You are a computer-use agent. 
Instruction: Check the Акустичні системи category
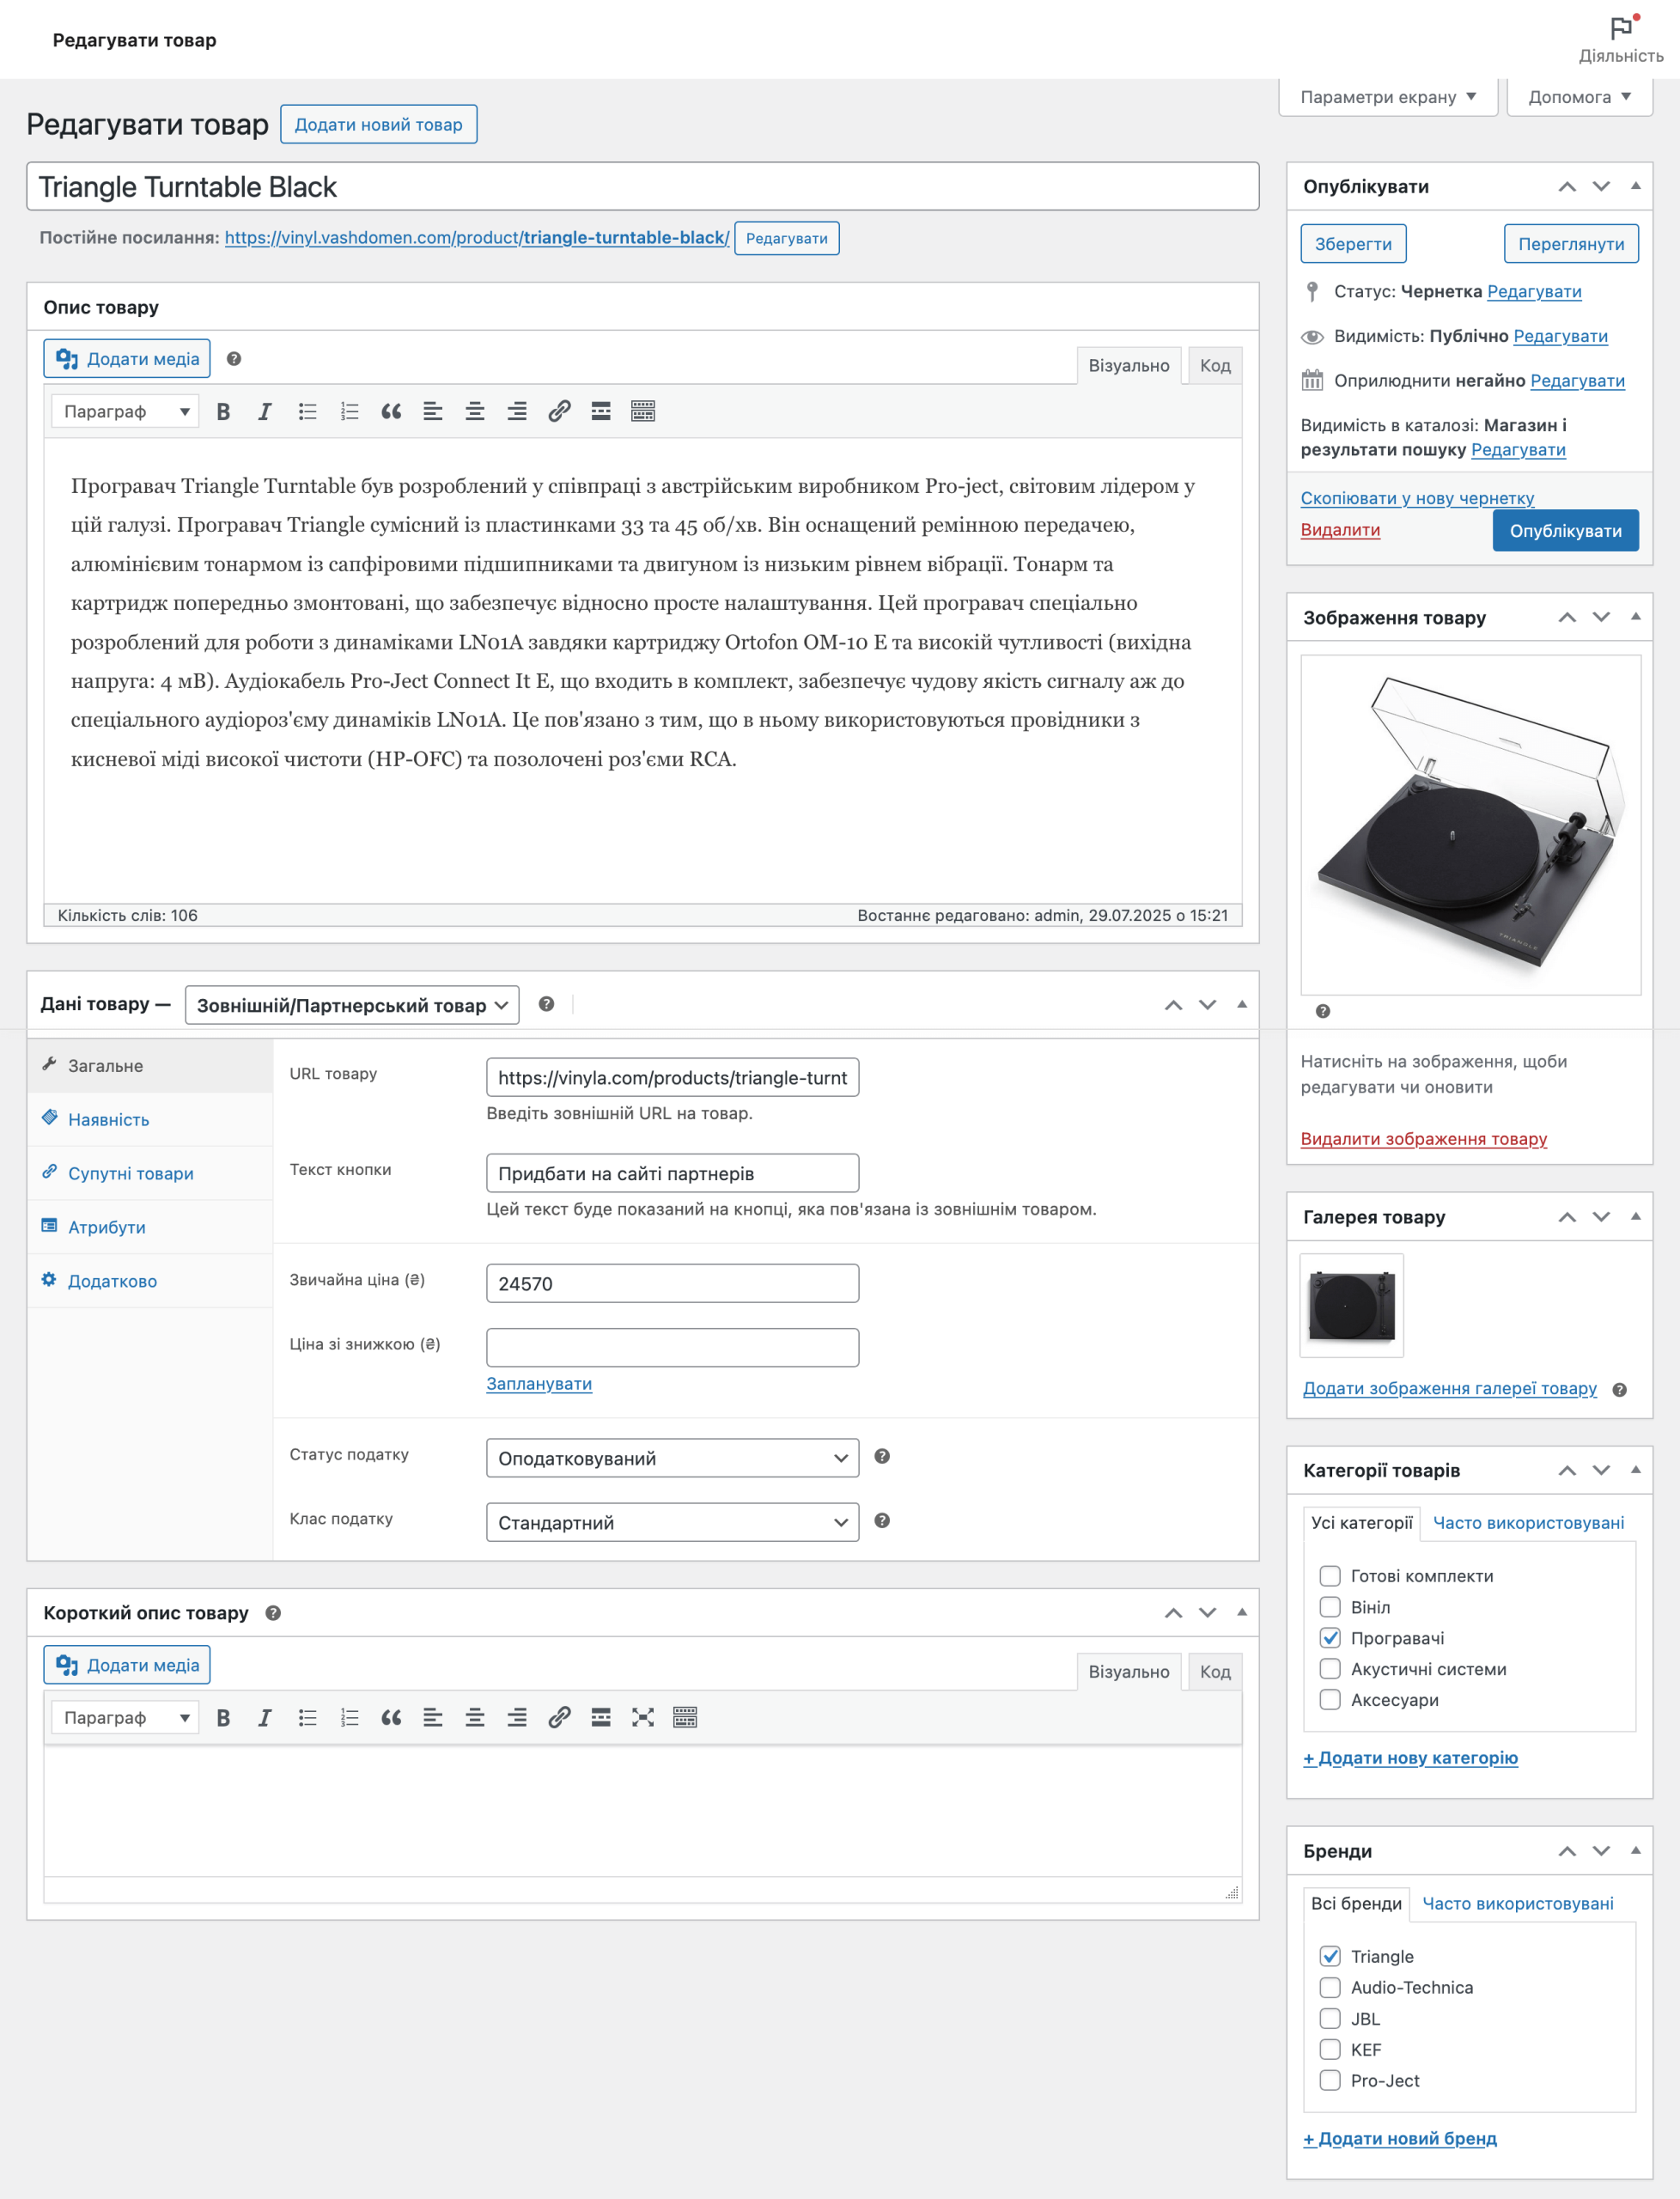coord(1330,1669)
